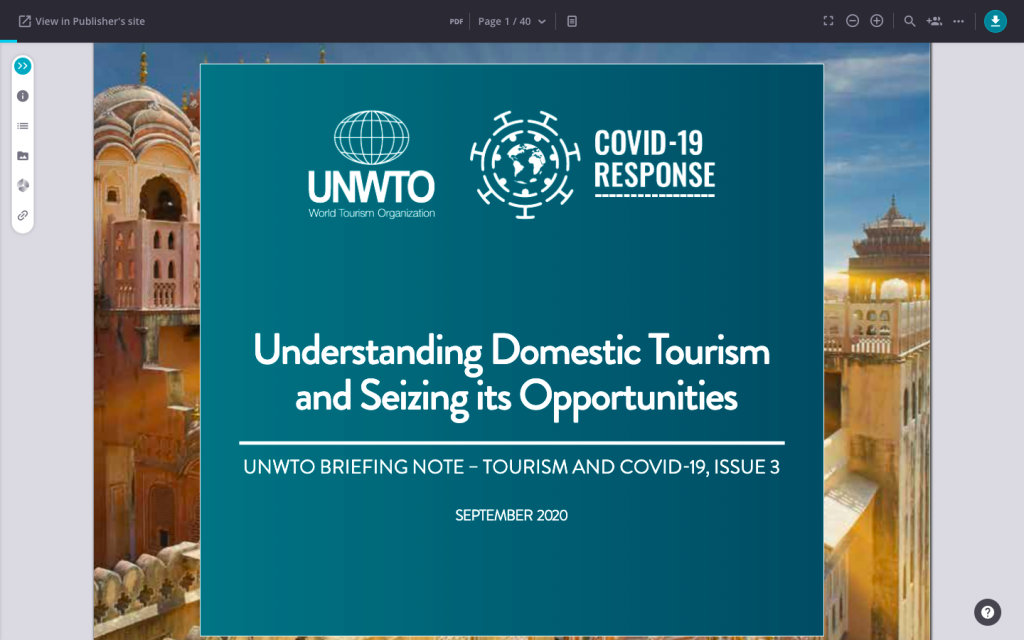The width and height of the screenshot is (1024, 640).
Task: Expand the sidebar with double chevron
Action: tap(23, 66)
